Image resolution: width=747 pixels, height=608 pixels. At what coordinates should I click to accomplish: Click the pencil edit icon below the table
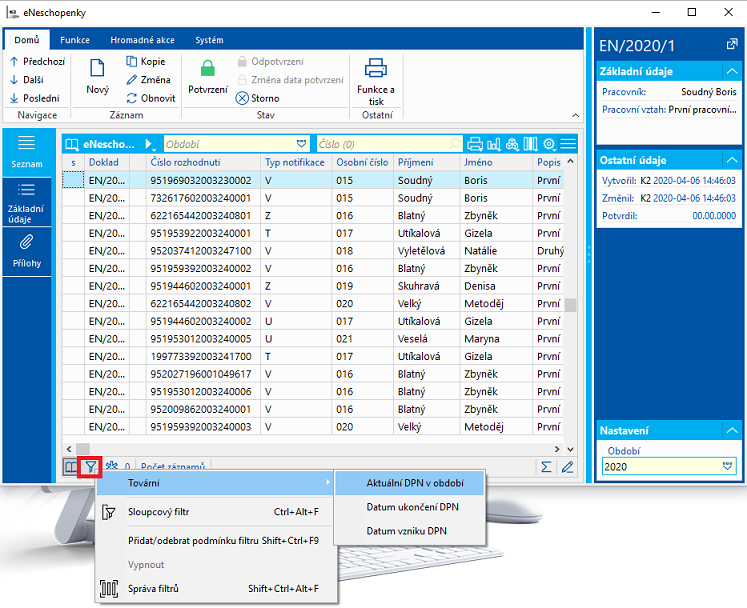click(x=568, y=466)
